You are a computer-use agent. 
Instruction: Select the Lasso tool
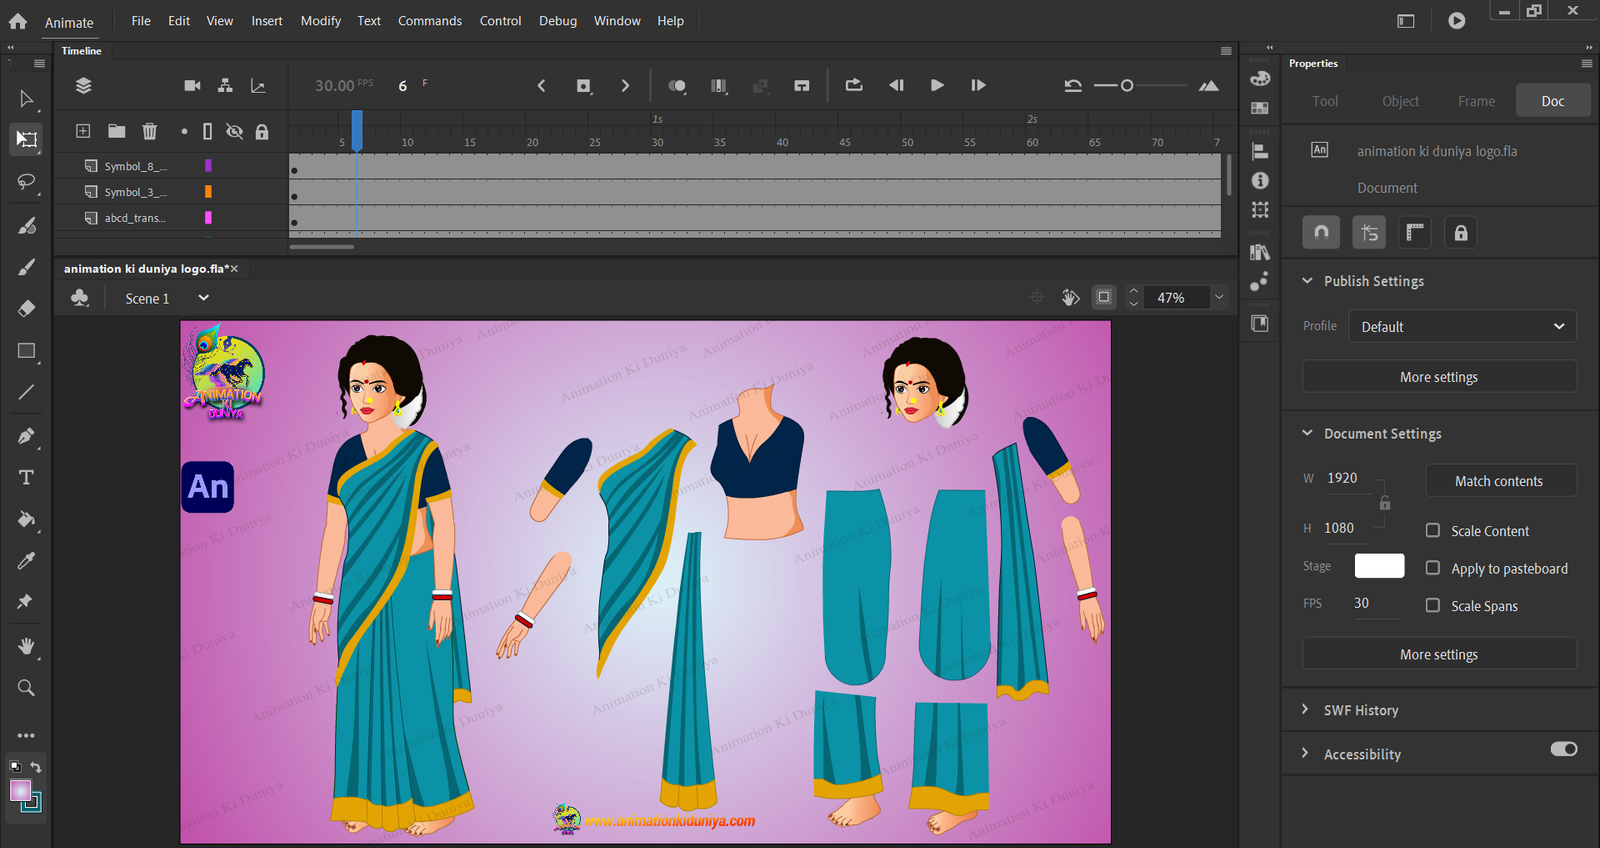point(26,182)
